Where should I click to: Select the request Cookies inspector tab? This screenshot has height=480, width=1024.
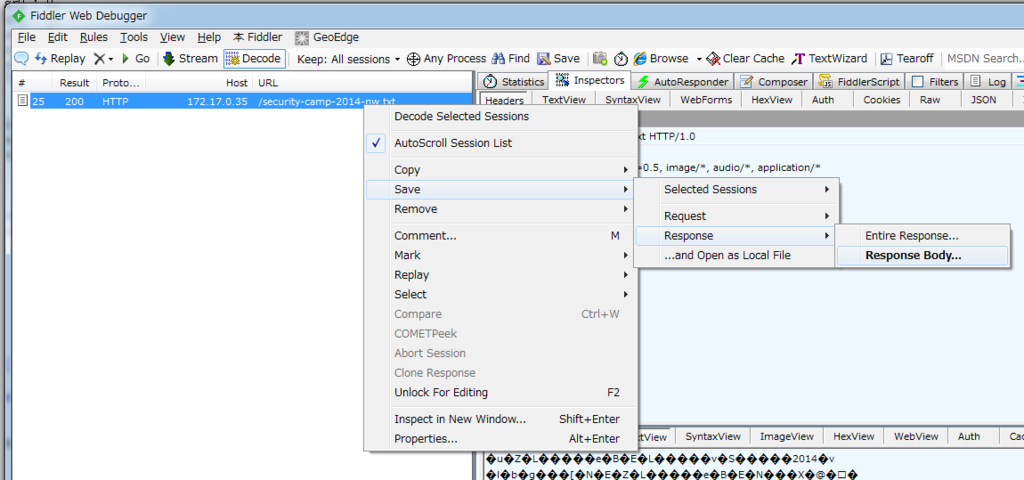(882, 100)
